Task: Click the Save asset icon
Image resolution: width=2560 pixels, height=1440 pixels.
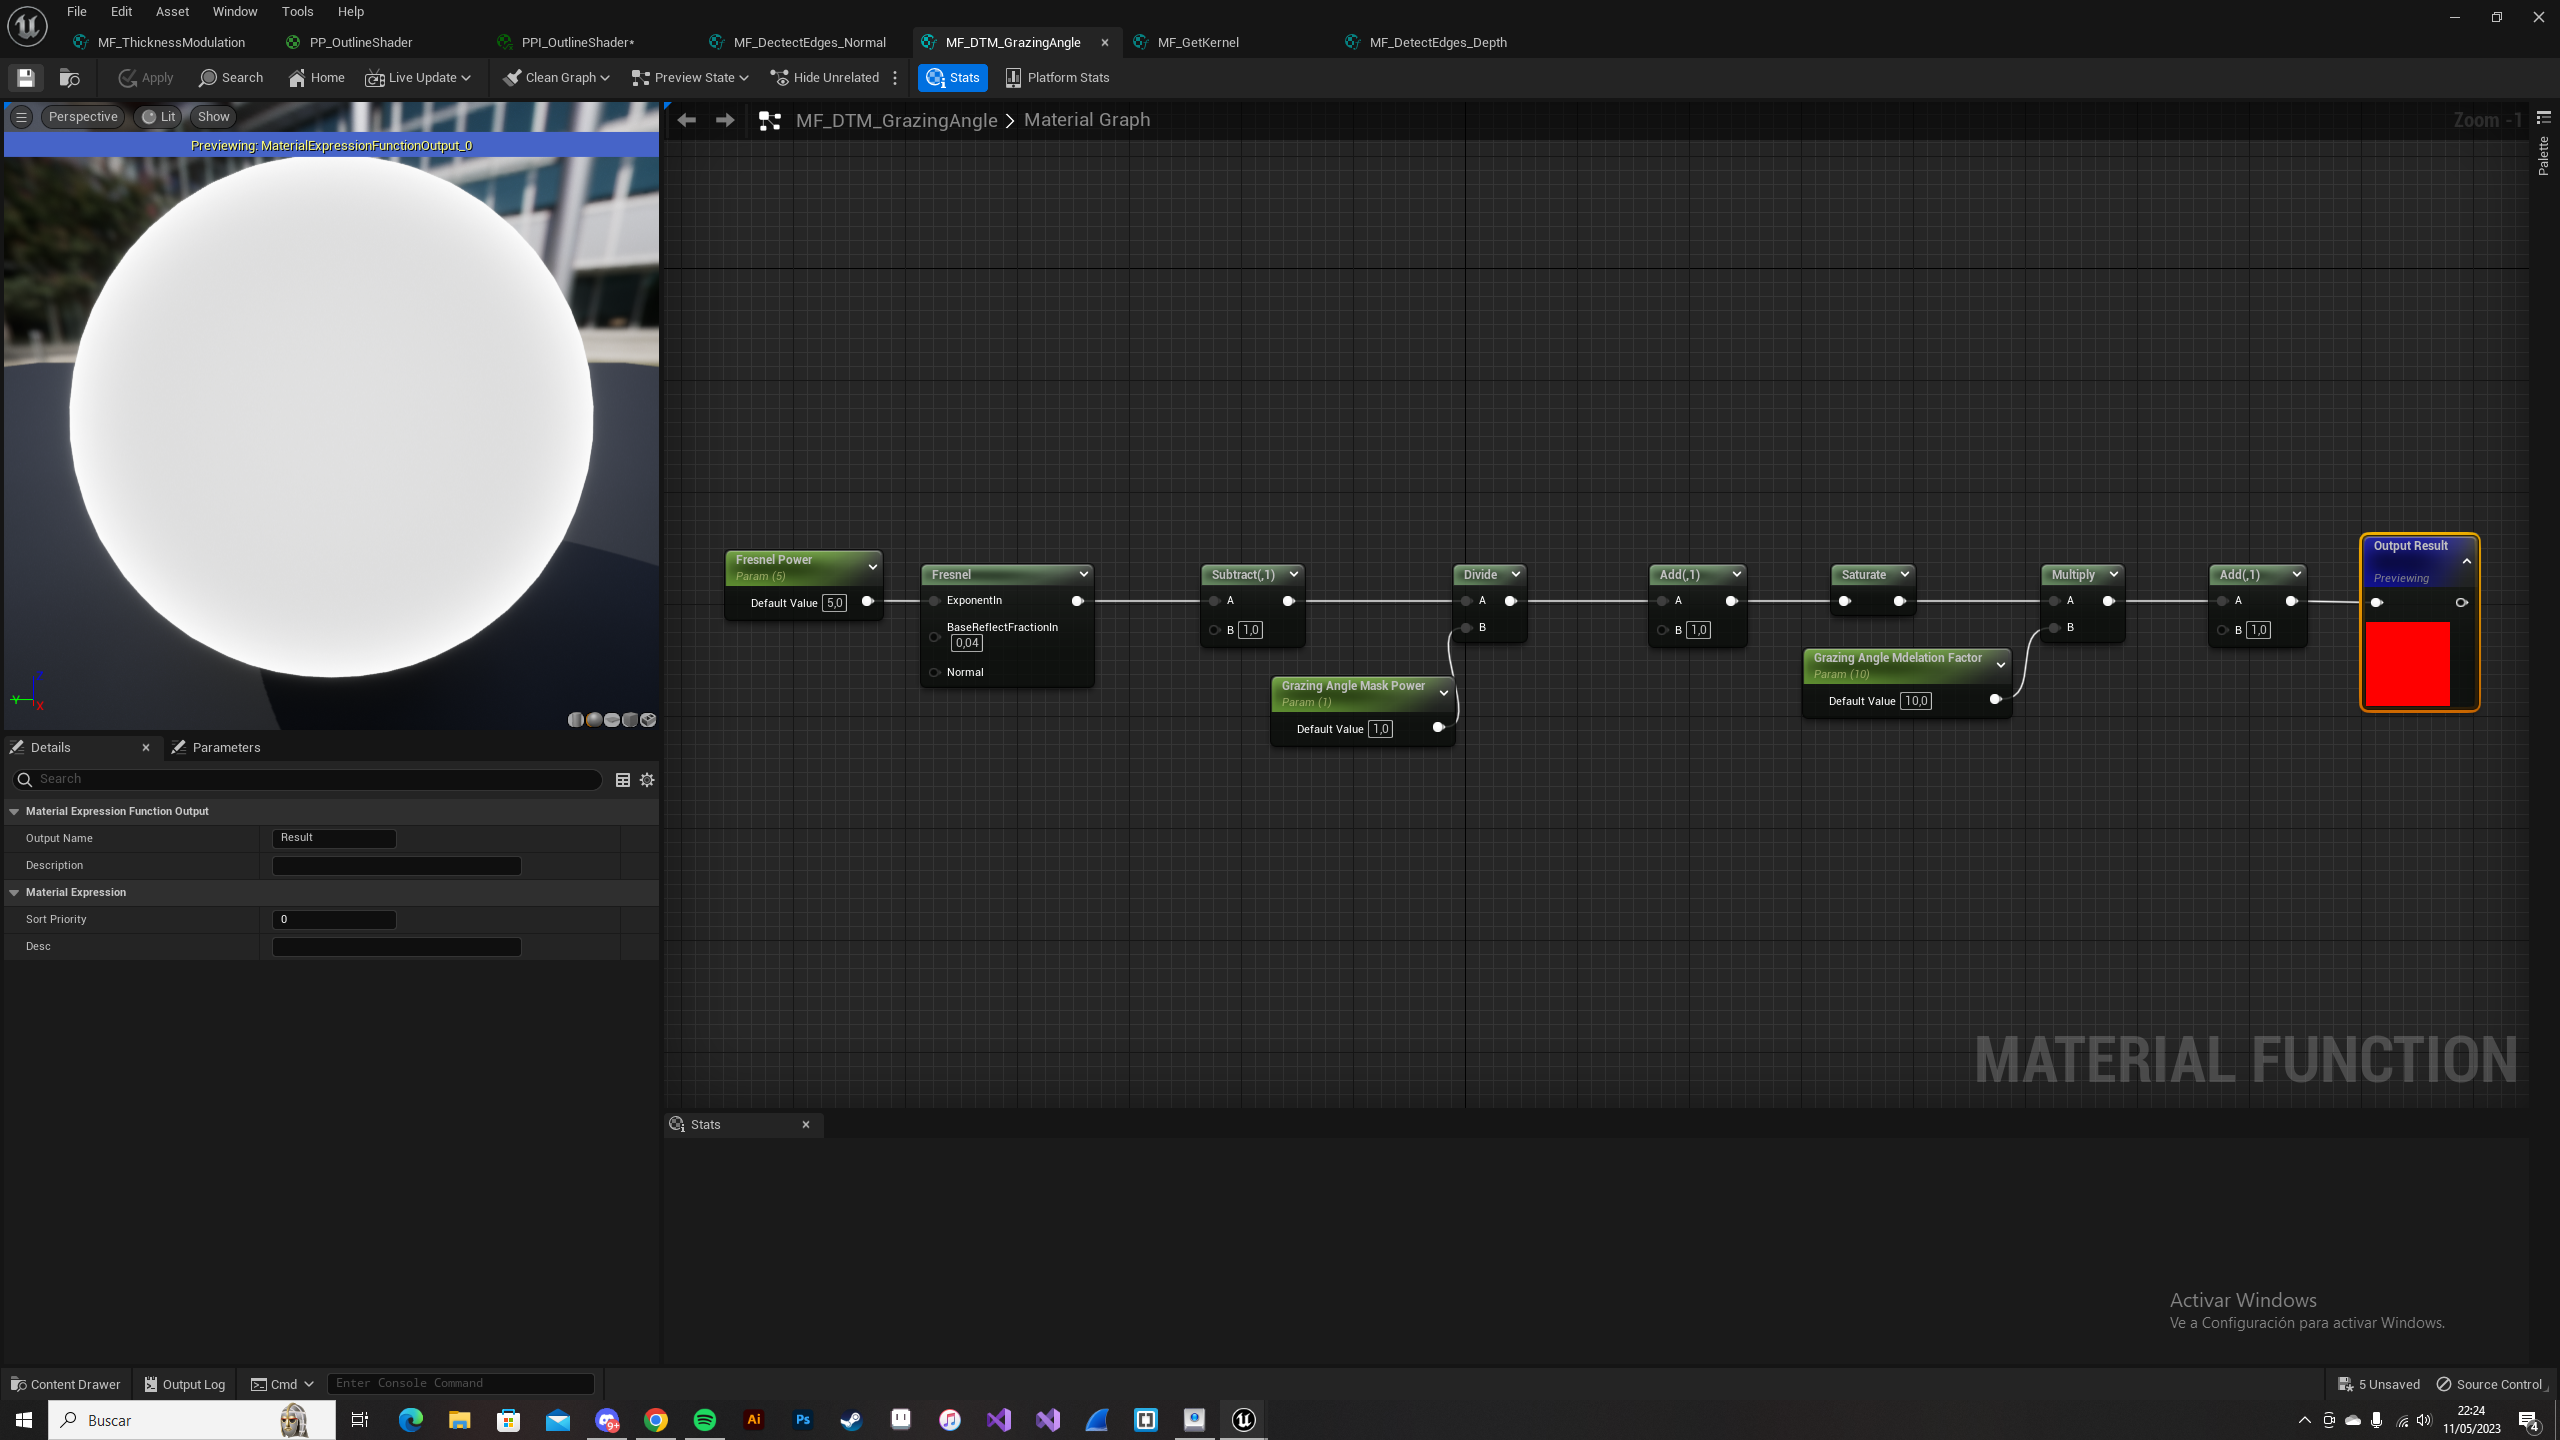Action: click(26, 78)
